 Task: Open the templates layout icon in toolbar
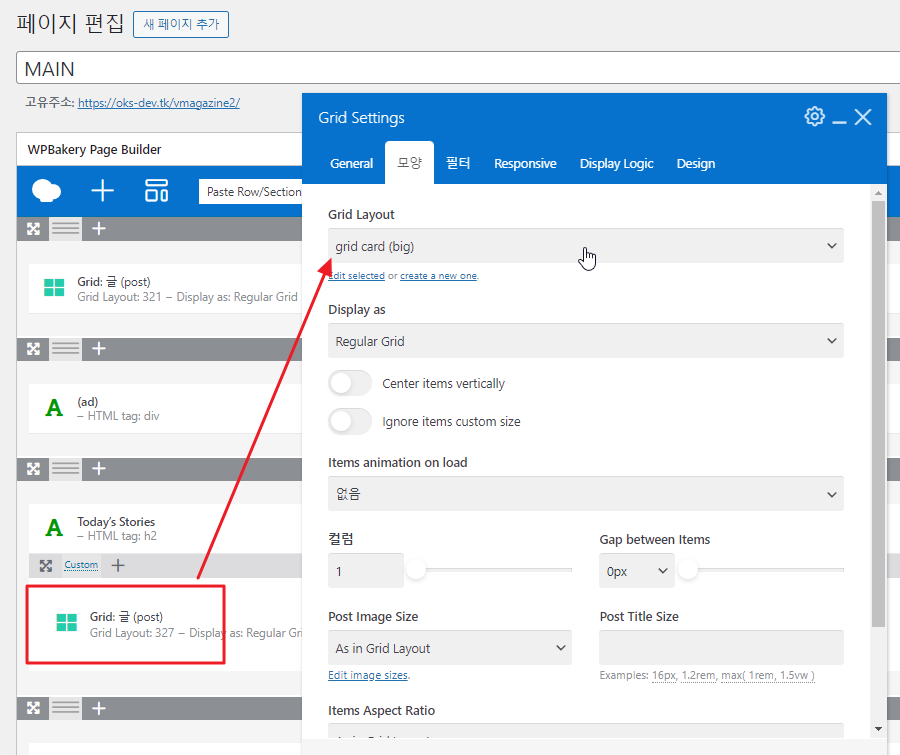[156, 191]
